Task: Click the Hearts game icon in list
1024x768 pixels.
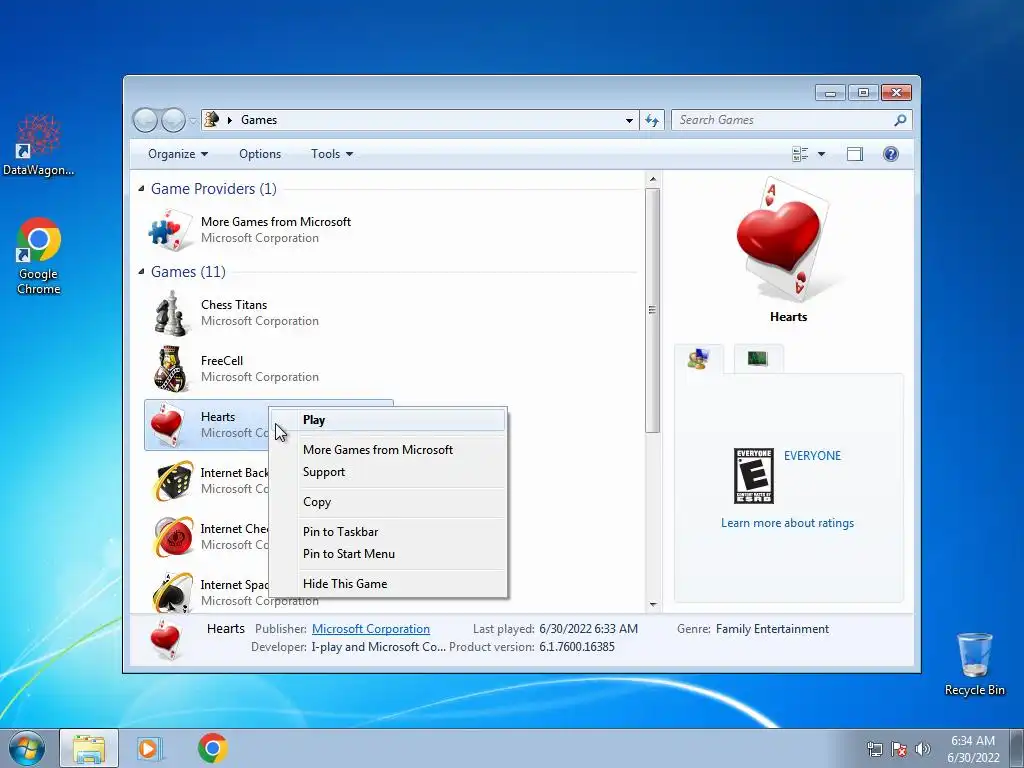Action: click(x=167, y=425)
